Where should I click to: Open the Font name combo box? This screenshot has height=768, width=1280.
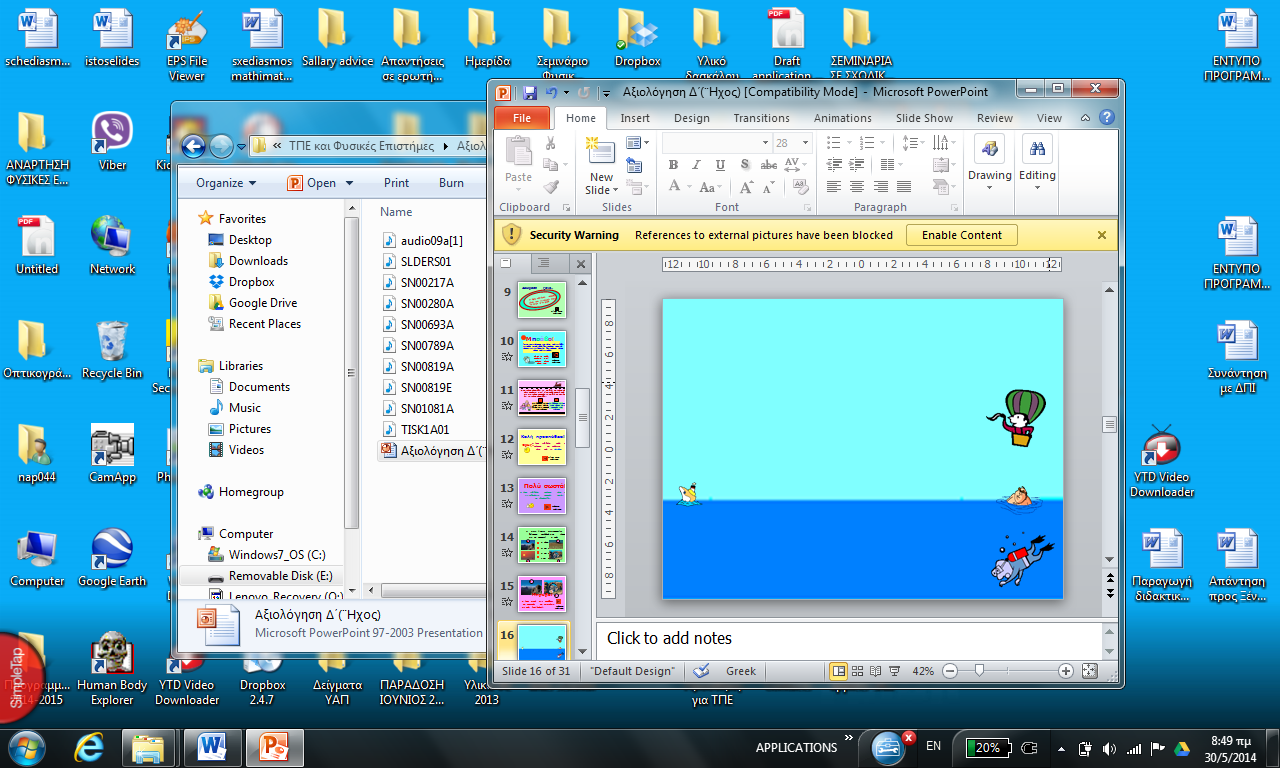(717, 143)
